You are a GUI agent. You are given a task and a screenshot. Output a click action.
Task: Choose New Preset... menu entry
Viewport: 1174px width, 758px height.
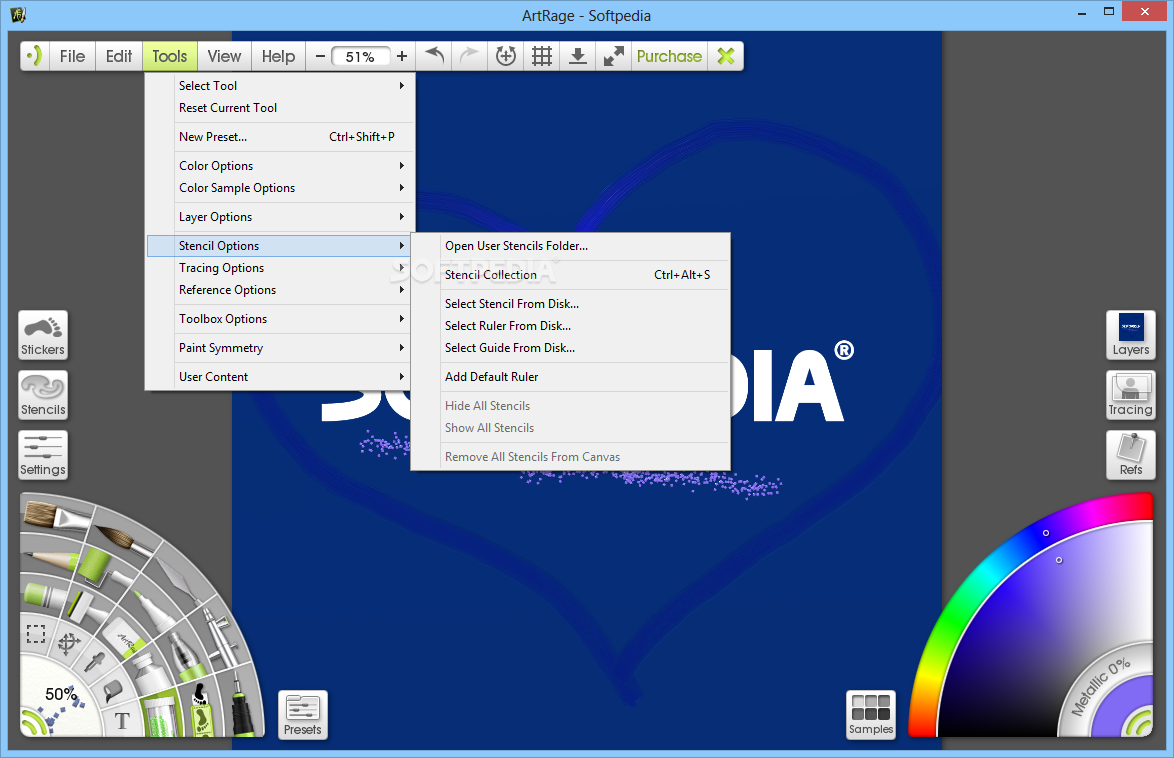[x=280, y=136]
